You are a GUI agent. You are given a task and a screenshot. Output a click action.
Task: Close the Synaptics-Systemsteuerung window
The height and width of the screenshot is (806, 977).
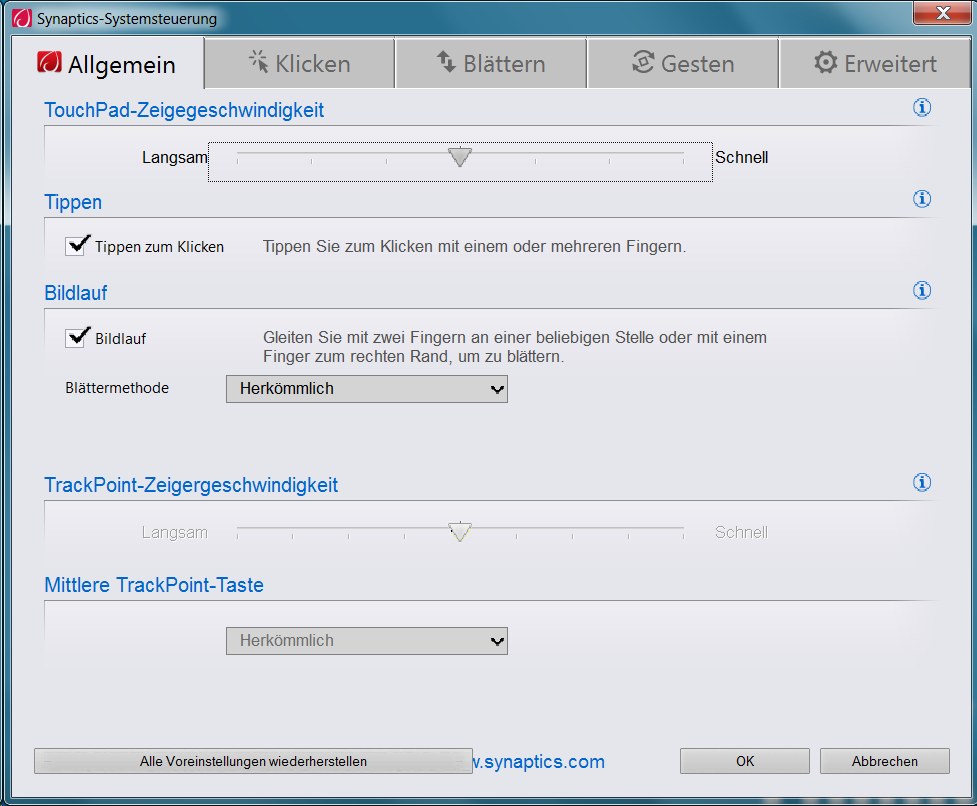(942, 12)
